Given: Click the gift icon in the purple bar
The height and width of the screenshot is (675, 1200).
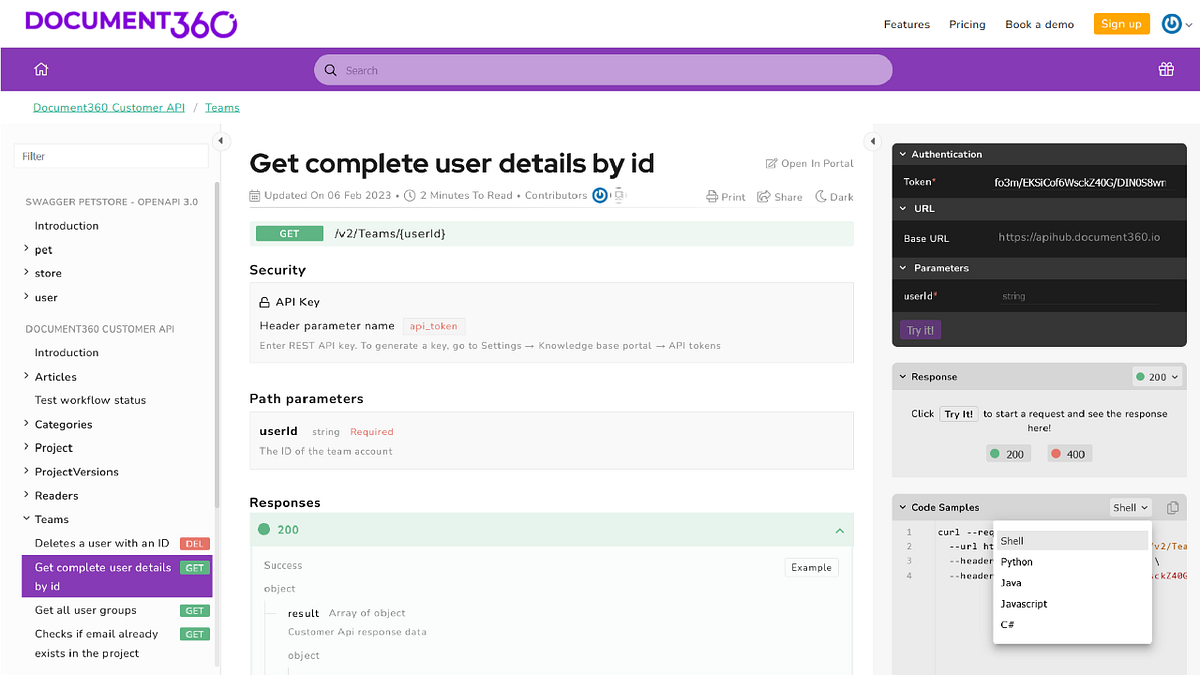Looking at the screenshot, I should [x=1166, y=69].
